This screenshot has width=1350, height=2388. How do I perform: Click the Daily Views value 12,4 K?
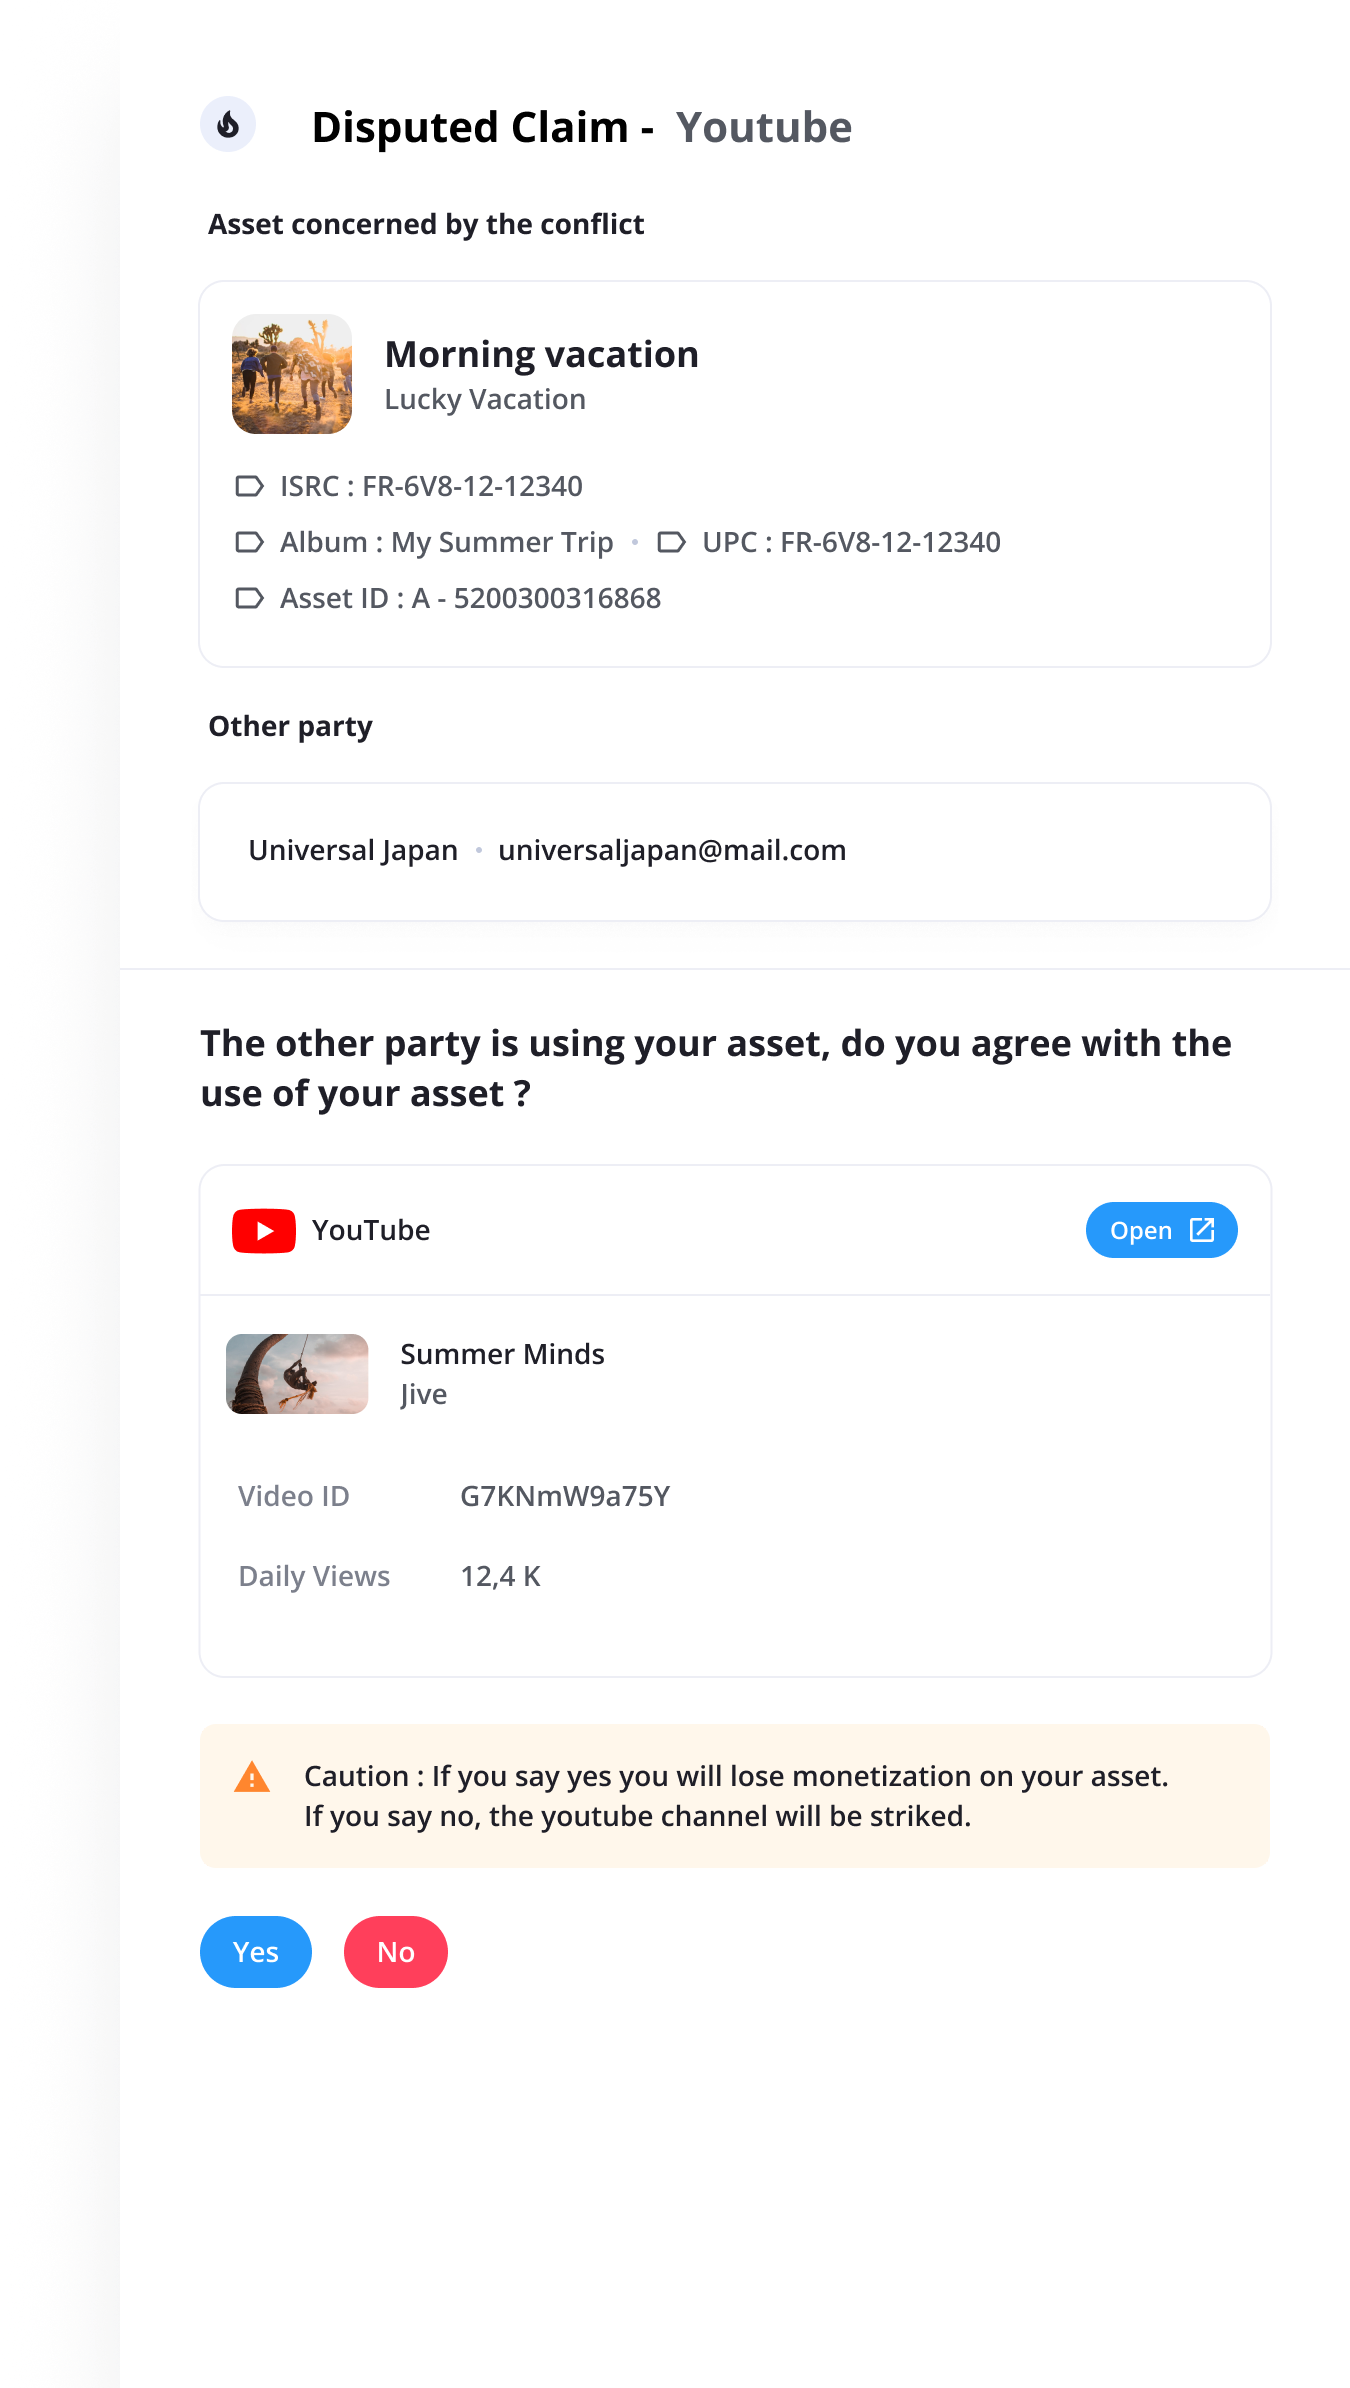[500, 1576]
